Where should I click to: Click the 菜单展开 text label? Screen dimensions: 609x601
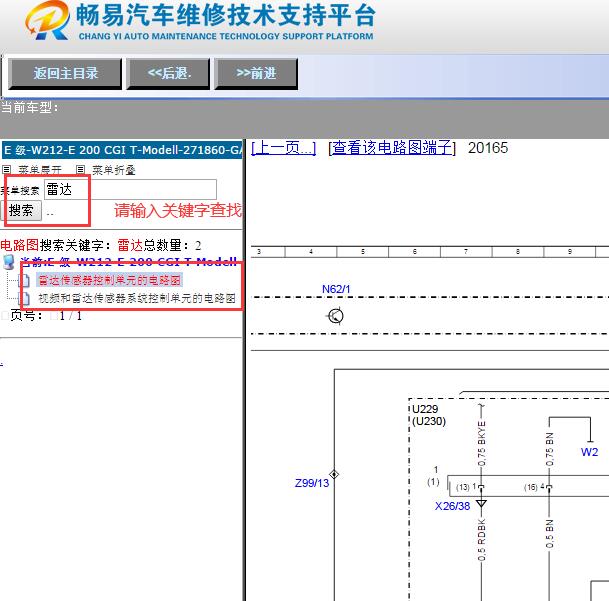(40, 170)
